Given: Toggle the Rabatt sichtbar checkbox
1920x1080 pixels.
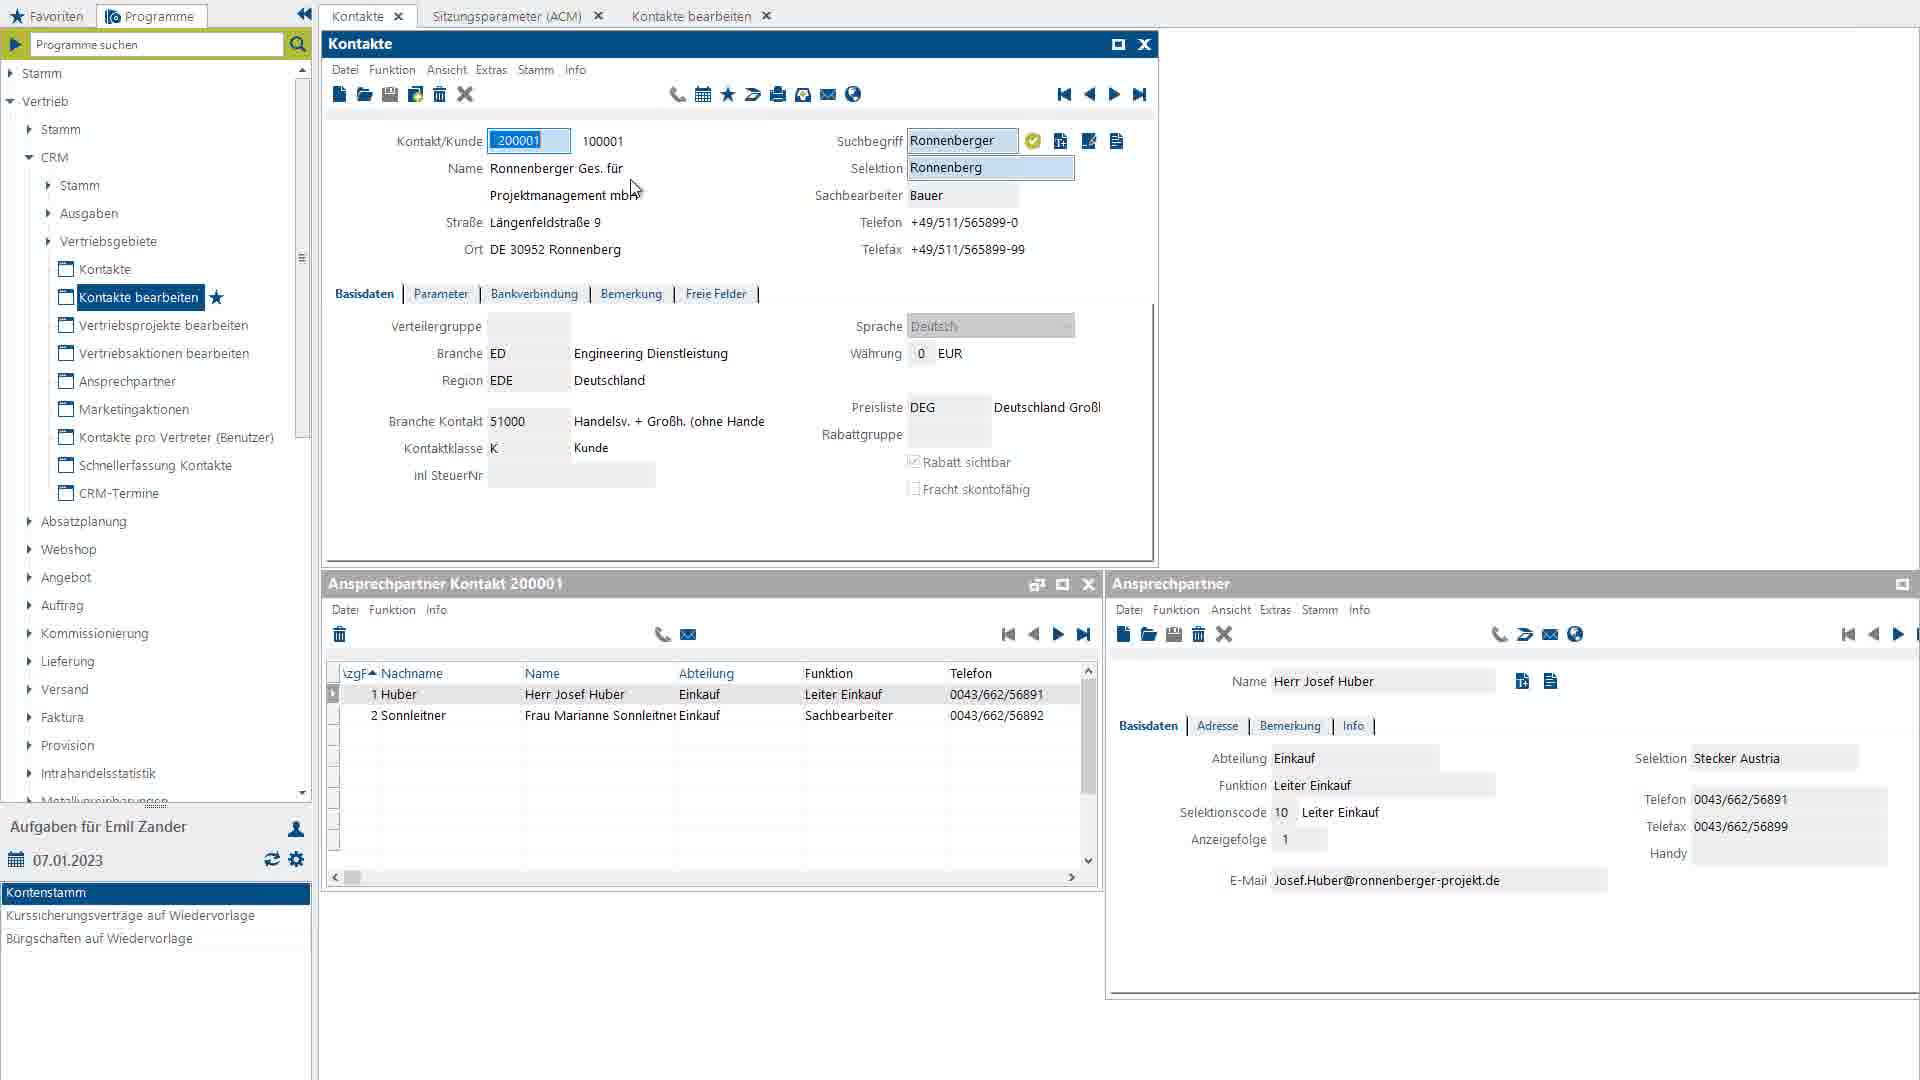Looking at the screenshot, I should (x=913, y=461).
